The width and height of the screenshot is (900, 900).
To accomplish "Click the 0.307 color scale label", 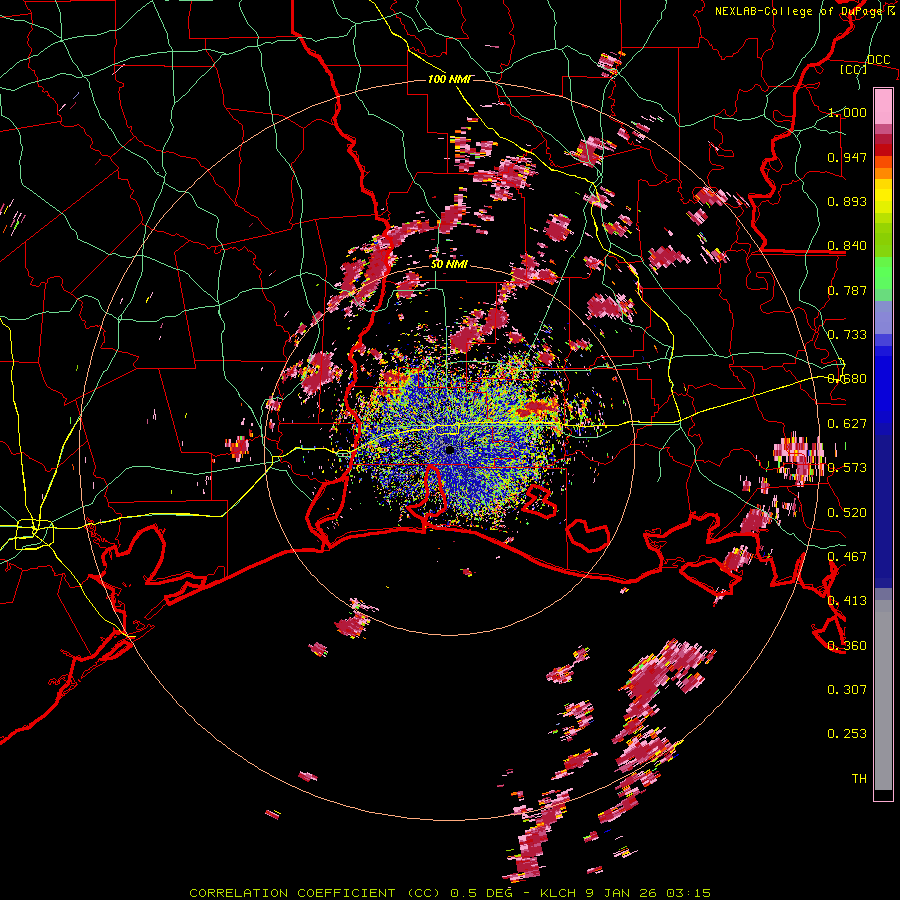I will pos(847,690).
